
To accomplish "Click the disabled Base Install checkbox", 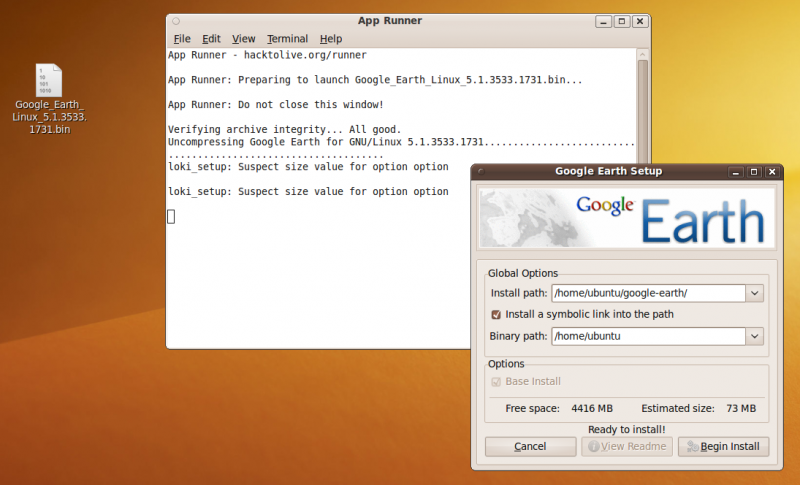I will (495, 381).
